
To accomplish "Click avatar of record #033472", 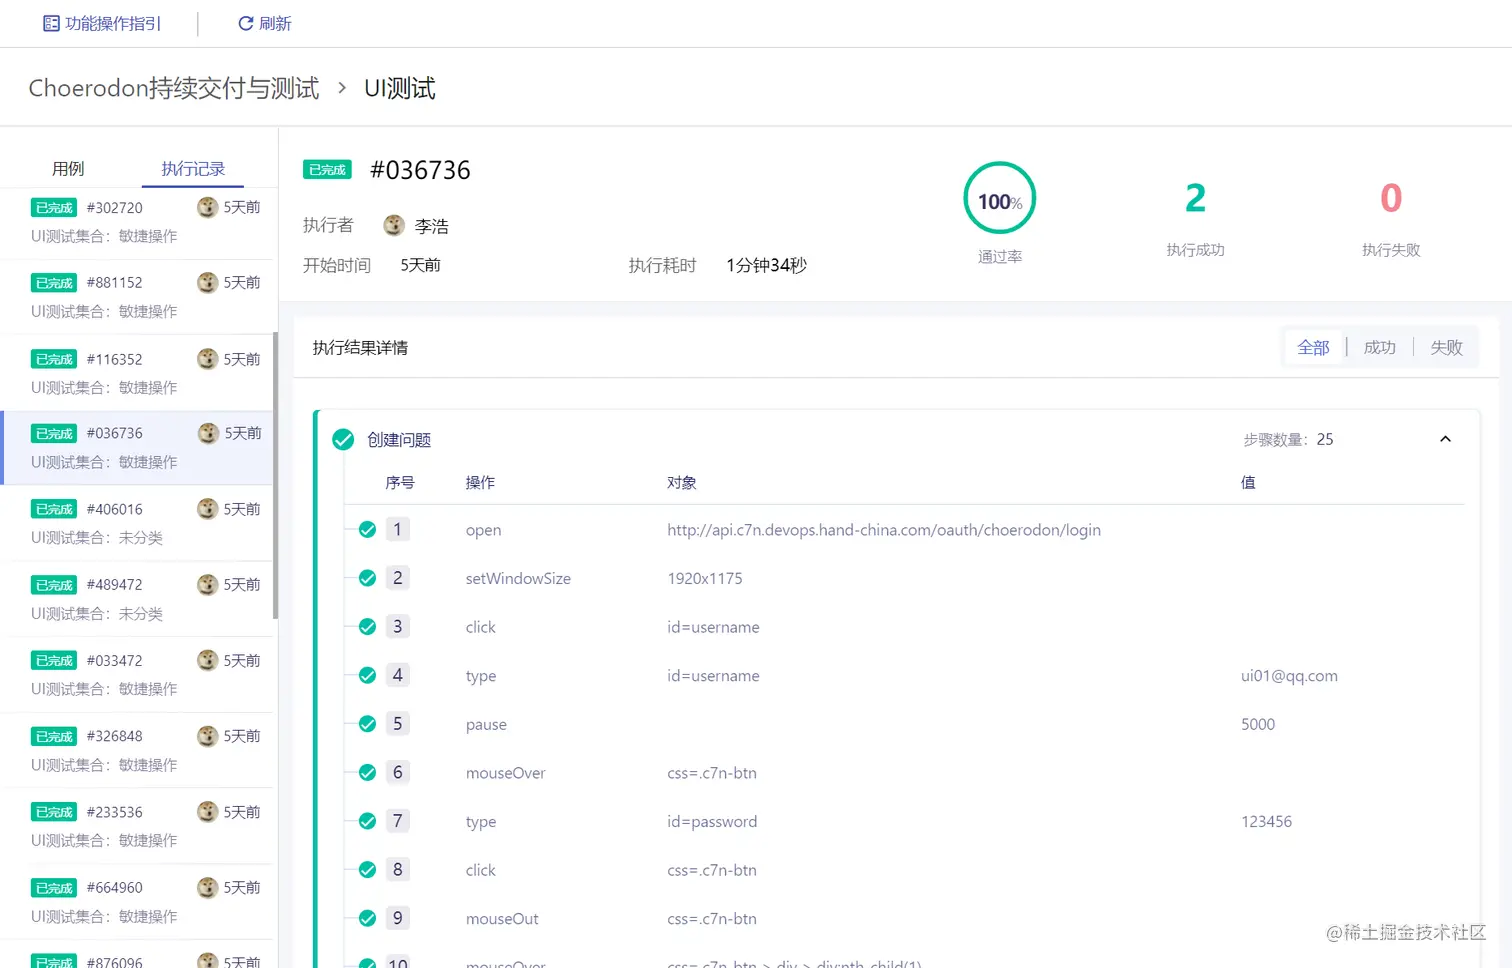I will pos(207,660).
